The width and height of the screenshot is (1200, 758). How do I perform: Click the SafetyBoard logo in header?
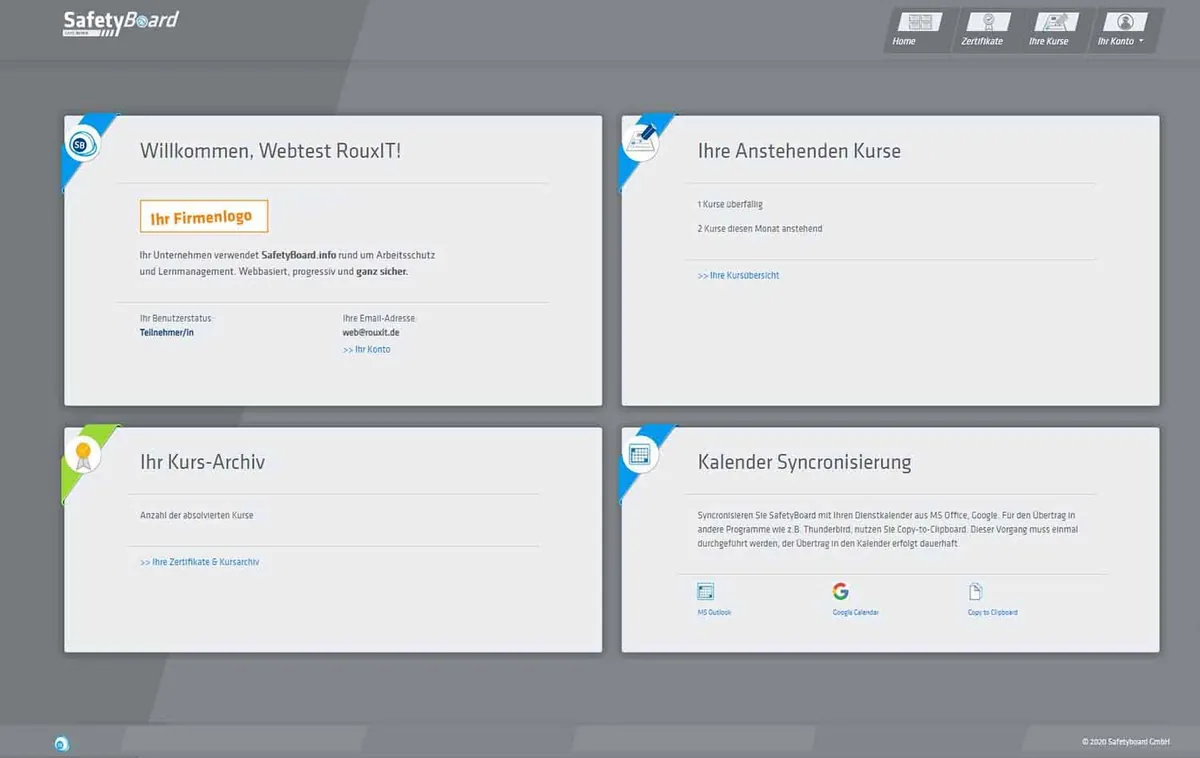(121, 22)
